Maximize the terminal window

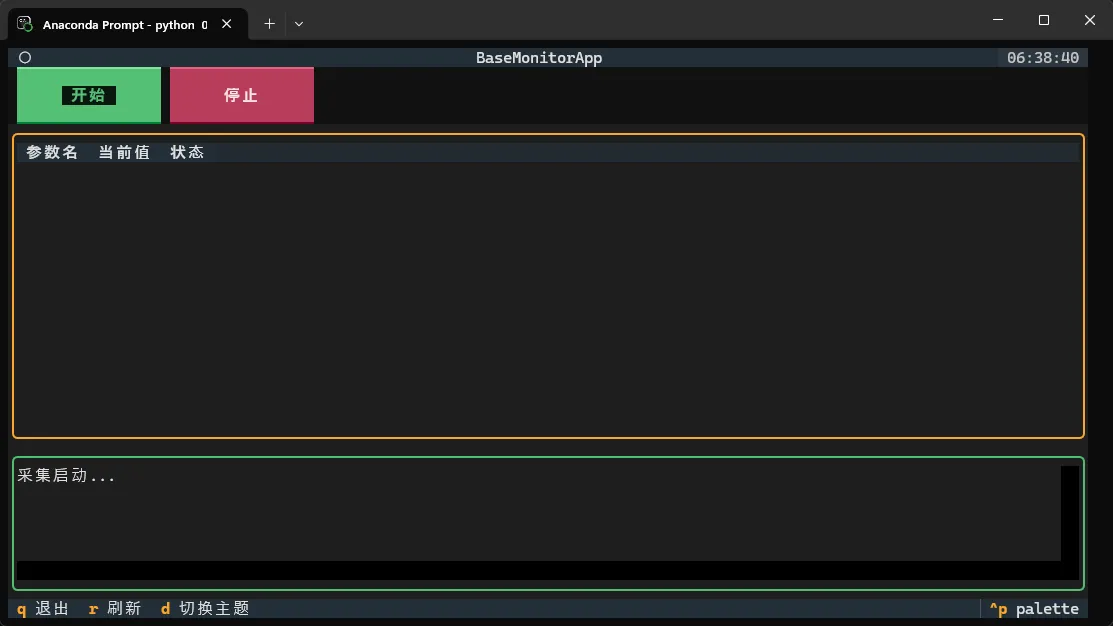point(1044,20)
